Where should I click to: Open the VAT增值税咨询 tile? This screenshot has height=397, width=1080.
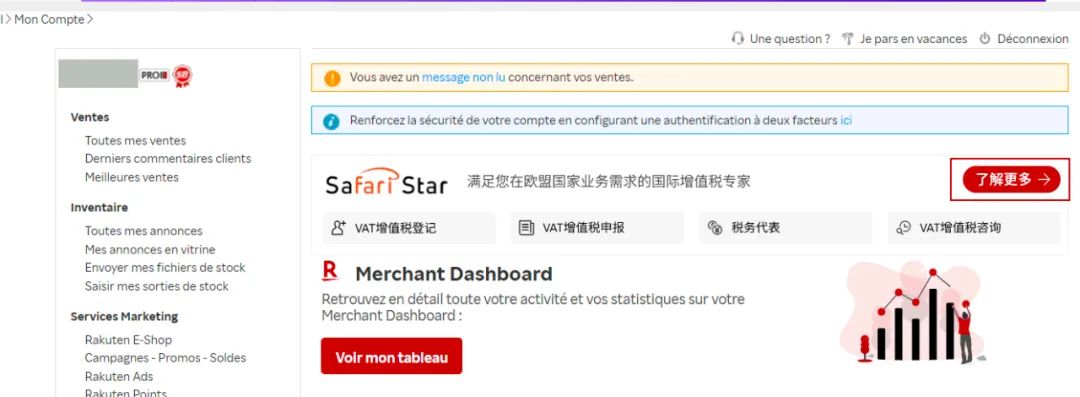click(974, 228)
